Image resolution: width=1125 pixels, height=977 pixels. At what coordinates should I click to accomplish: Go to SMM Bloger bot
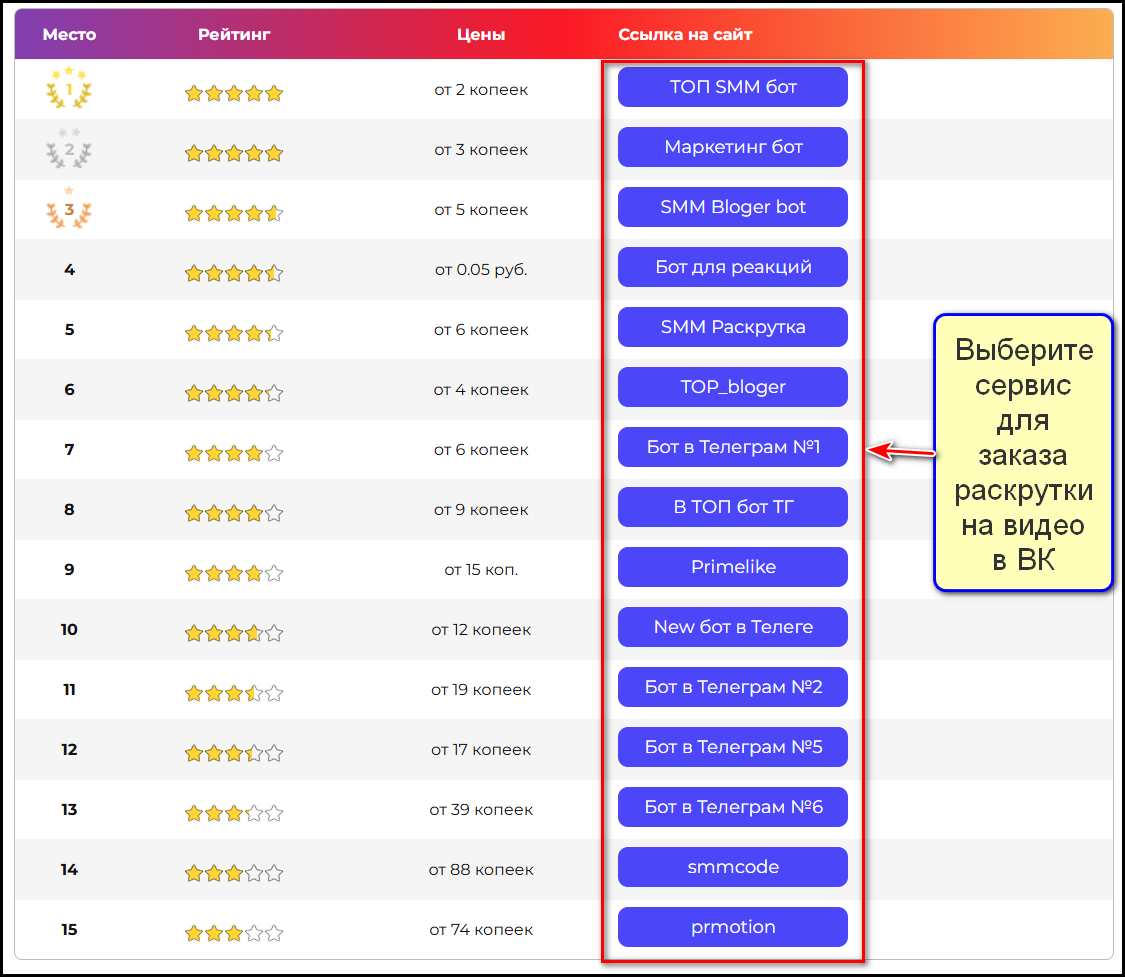733,207
